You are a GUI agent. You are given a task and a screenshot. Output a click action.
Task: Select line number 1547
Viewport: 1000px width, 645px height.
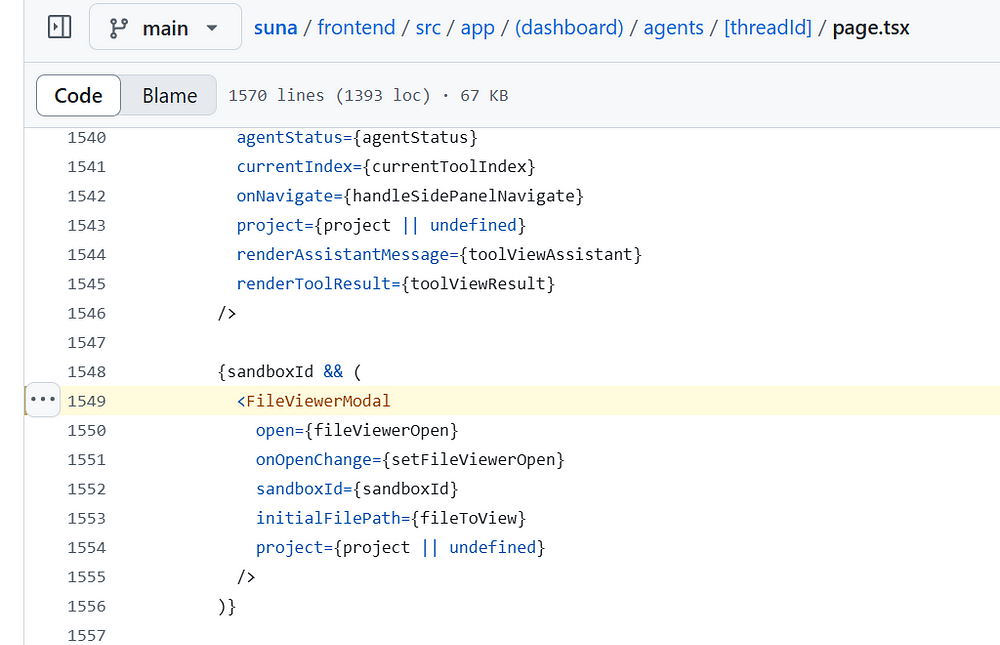point(87,343)
